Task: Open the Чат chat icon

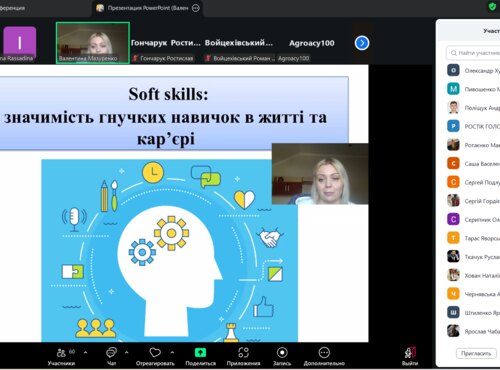Action: 111,352
